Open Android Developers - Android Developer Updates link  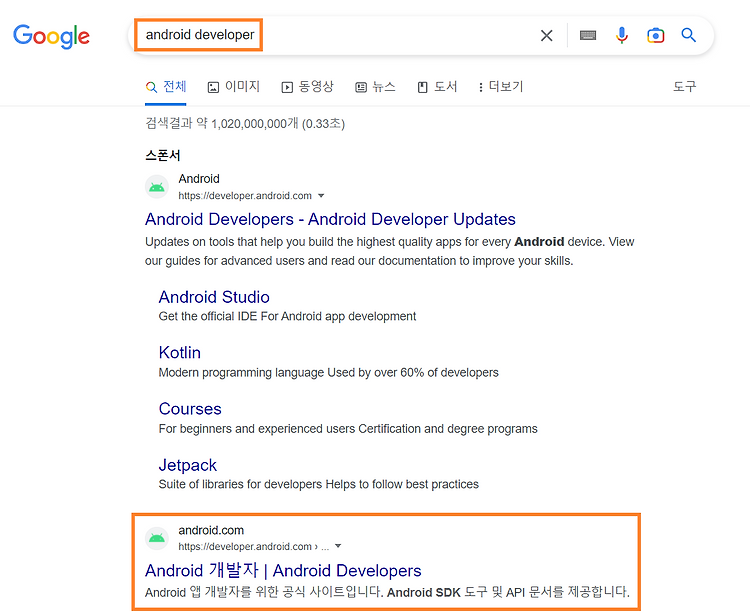pos(330,219)
